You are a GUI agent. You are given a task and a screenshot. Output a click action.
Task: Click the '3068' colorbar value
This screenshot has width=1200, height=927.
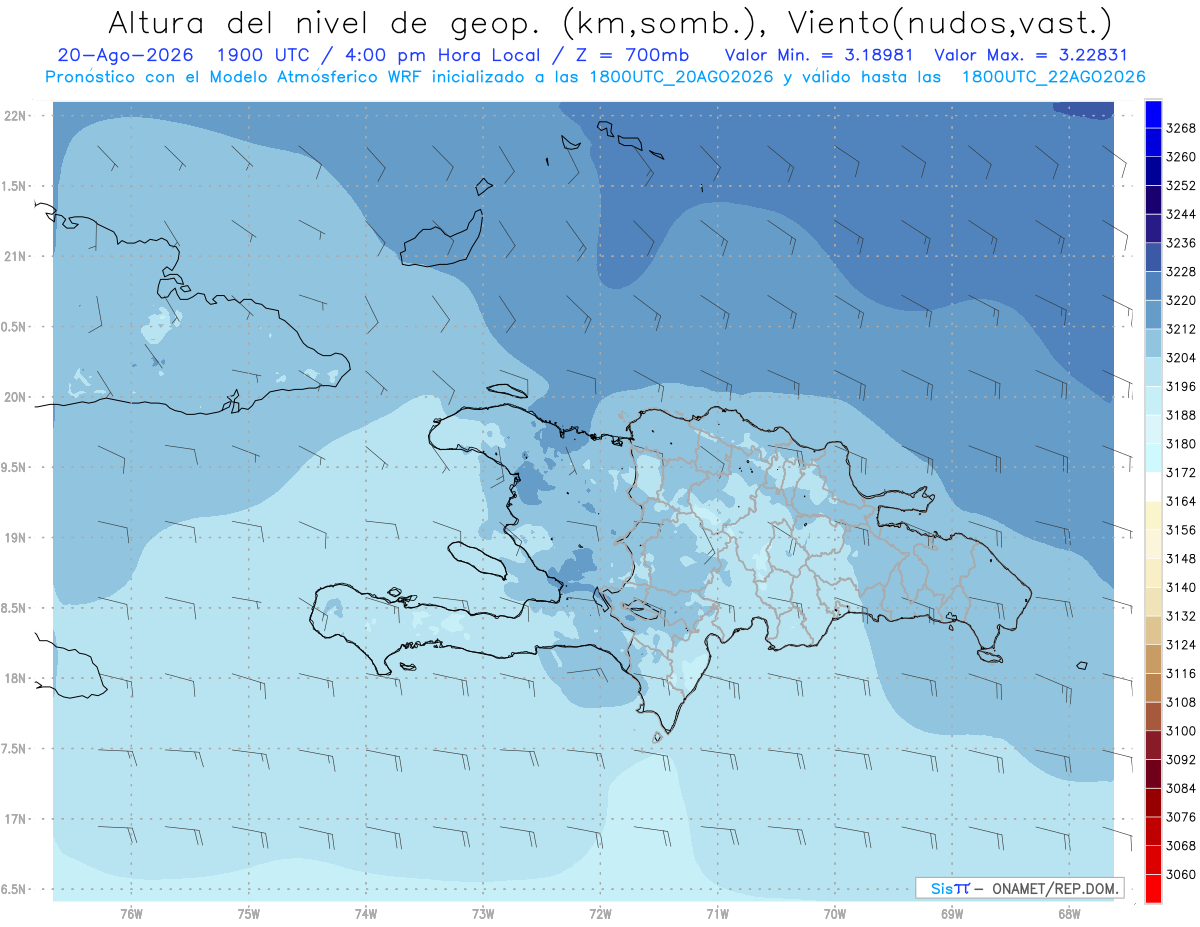[1181, 846]
